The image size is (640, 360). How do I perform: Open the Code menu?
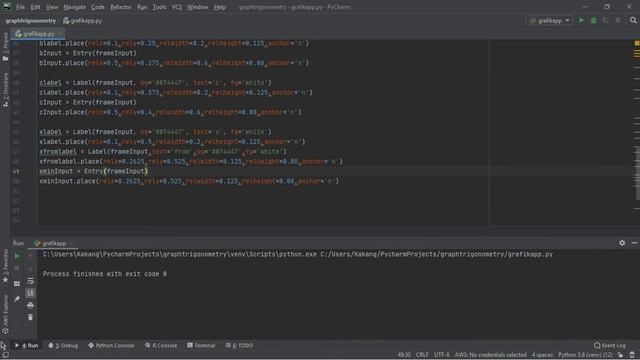pos(98,7)
